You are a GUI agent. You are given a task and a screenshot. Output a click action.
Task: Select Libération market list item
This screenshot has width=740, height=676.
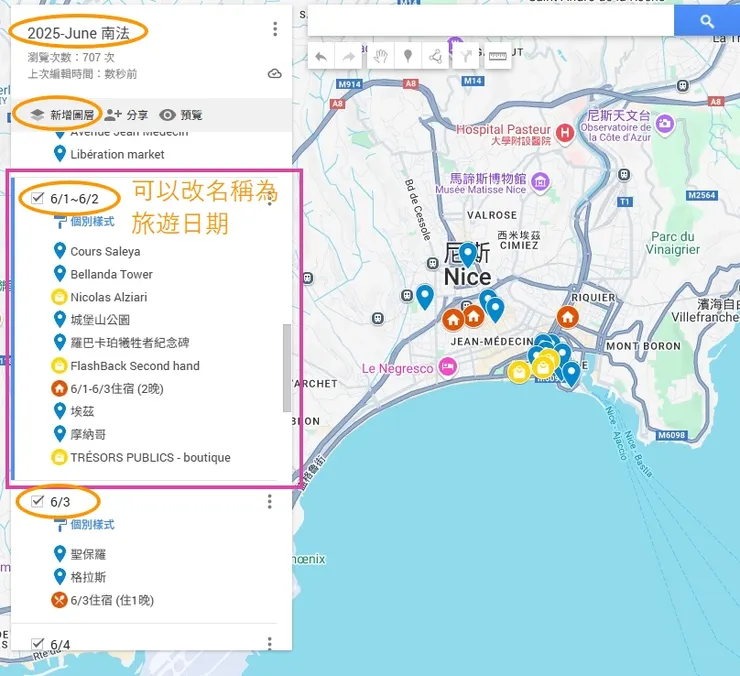click(117, 154)
